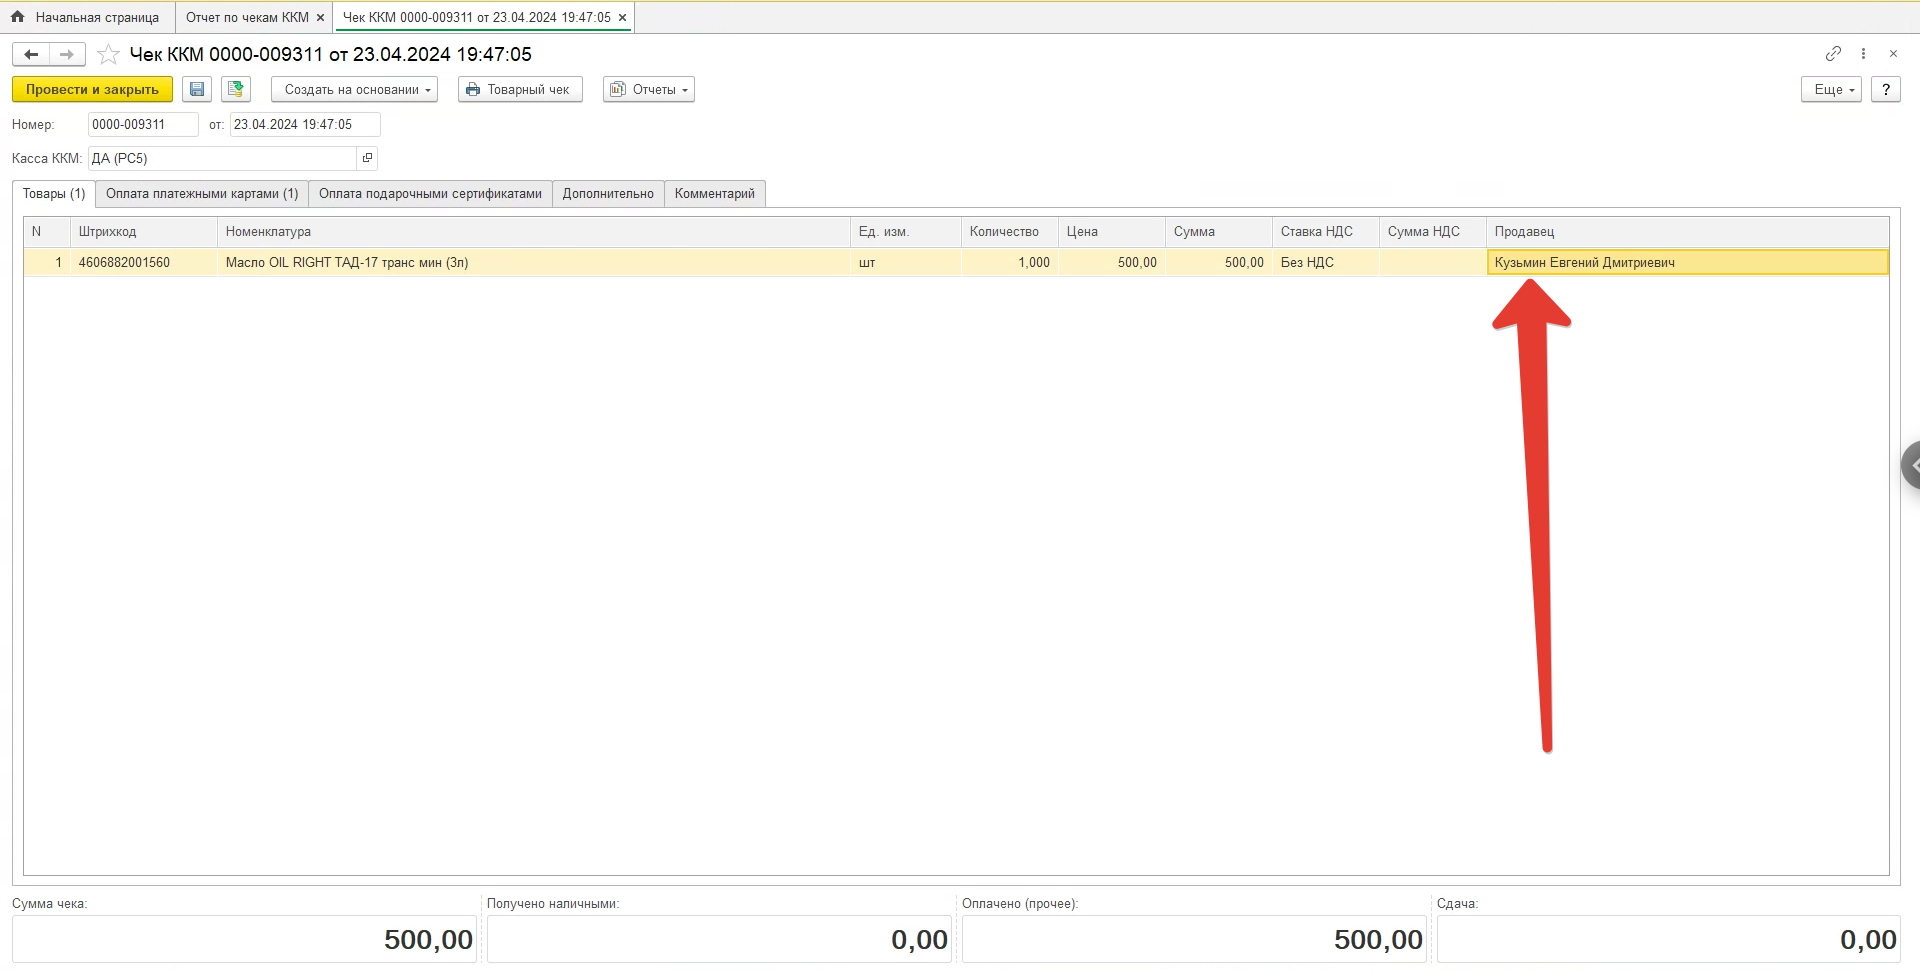Viewport: 1920px width, 970px height.
Task: Expand the Создать на основании dropdown
Action: [354, 89]
